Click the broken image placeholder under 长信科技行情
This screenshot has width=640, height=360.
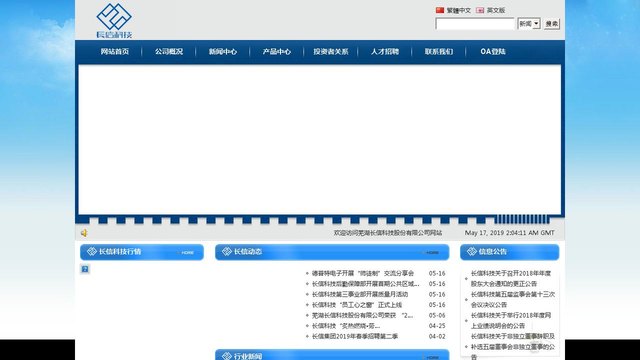[x=85, y=269]
